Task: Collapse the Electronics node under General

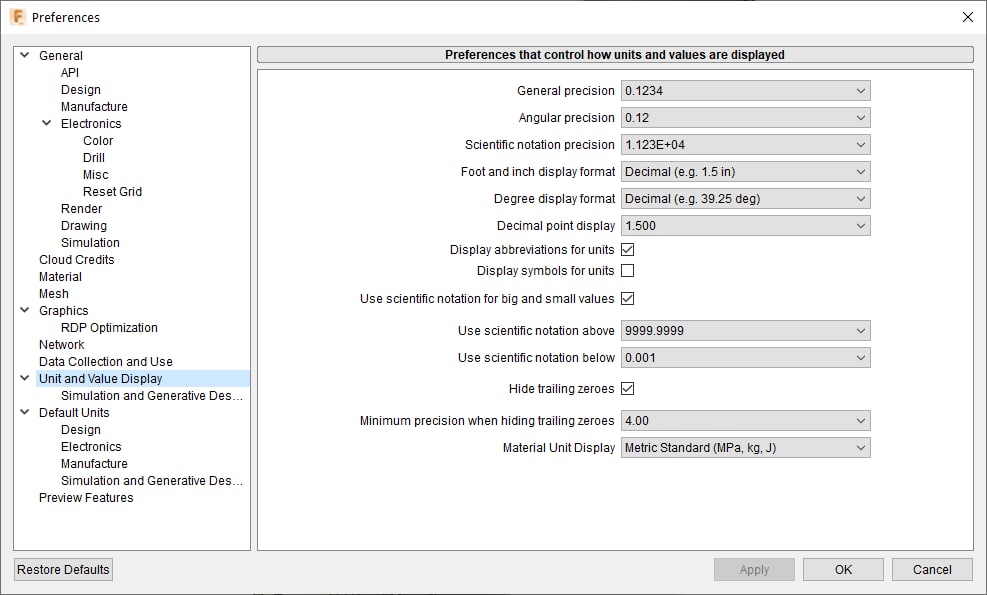Action: tap(47, 123)
